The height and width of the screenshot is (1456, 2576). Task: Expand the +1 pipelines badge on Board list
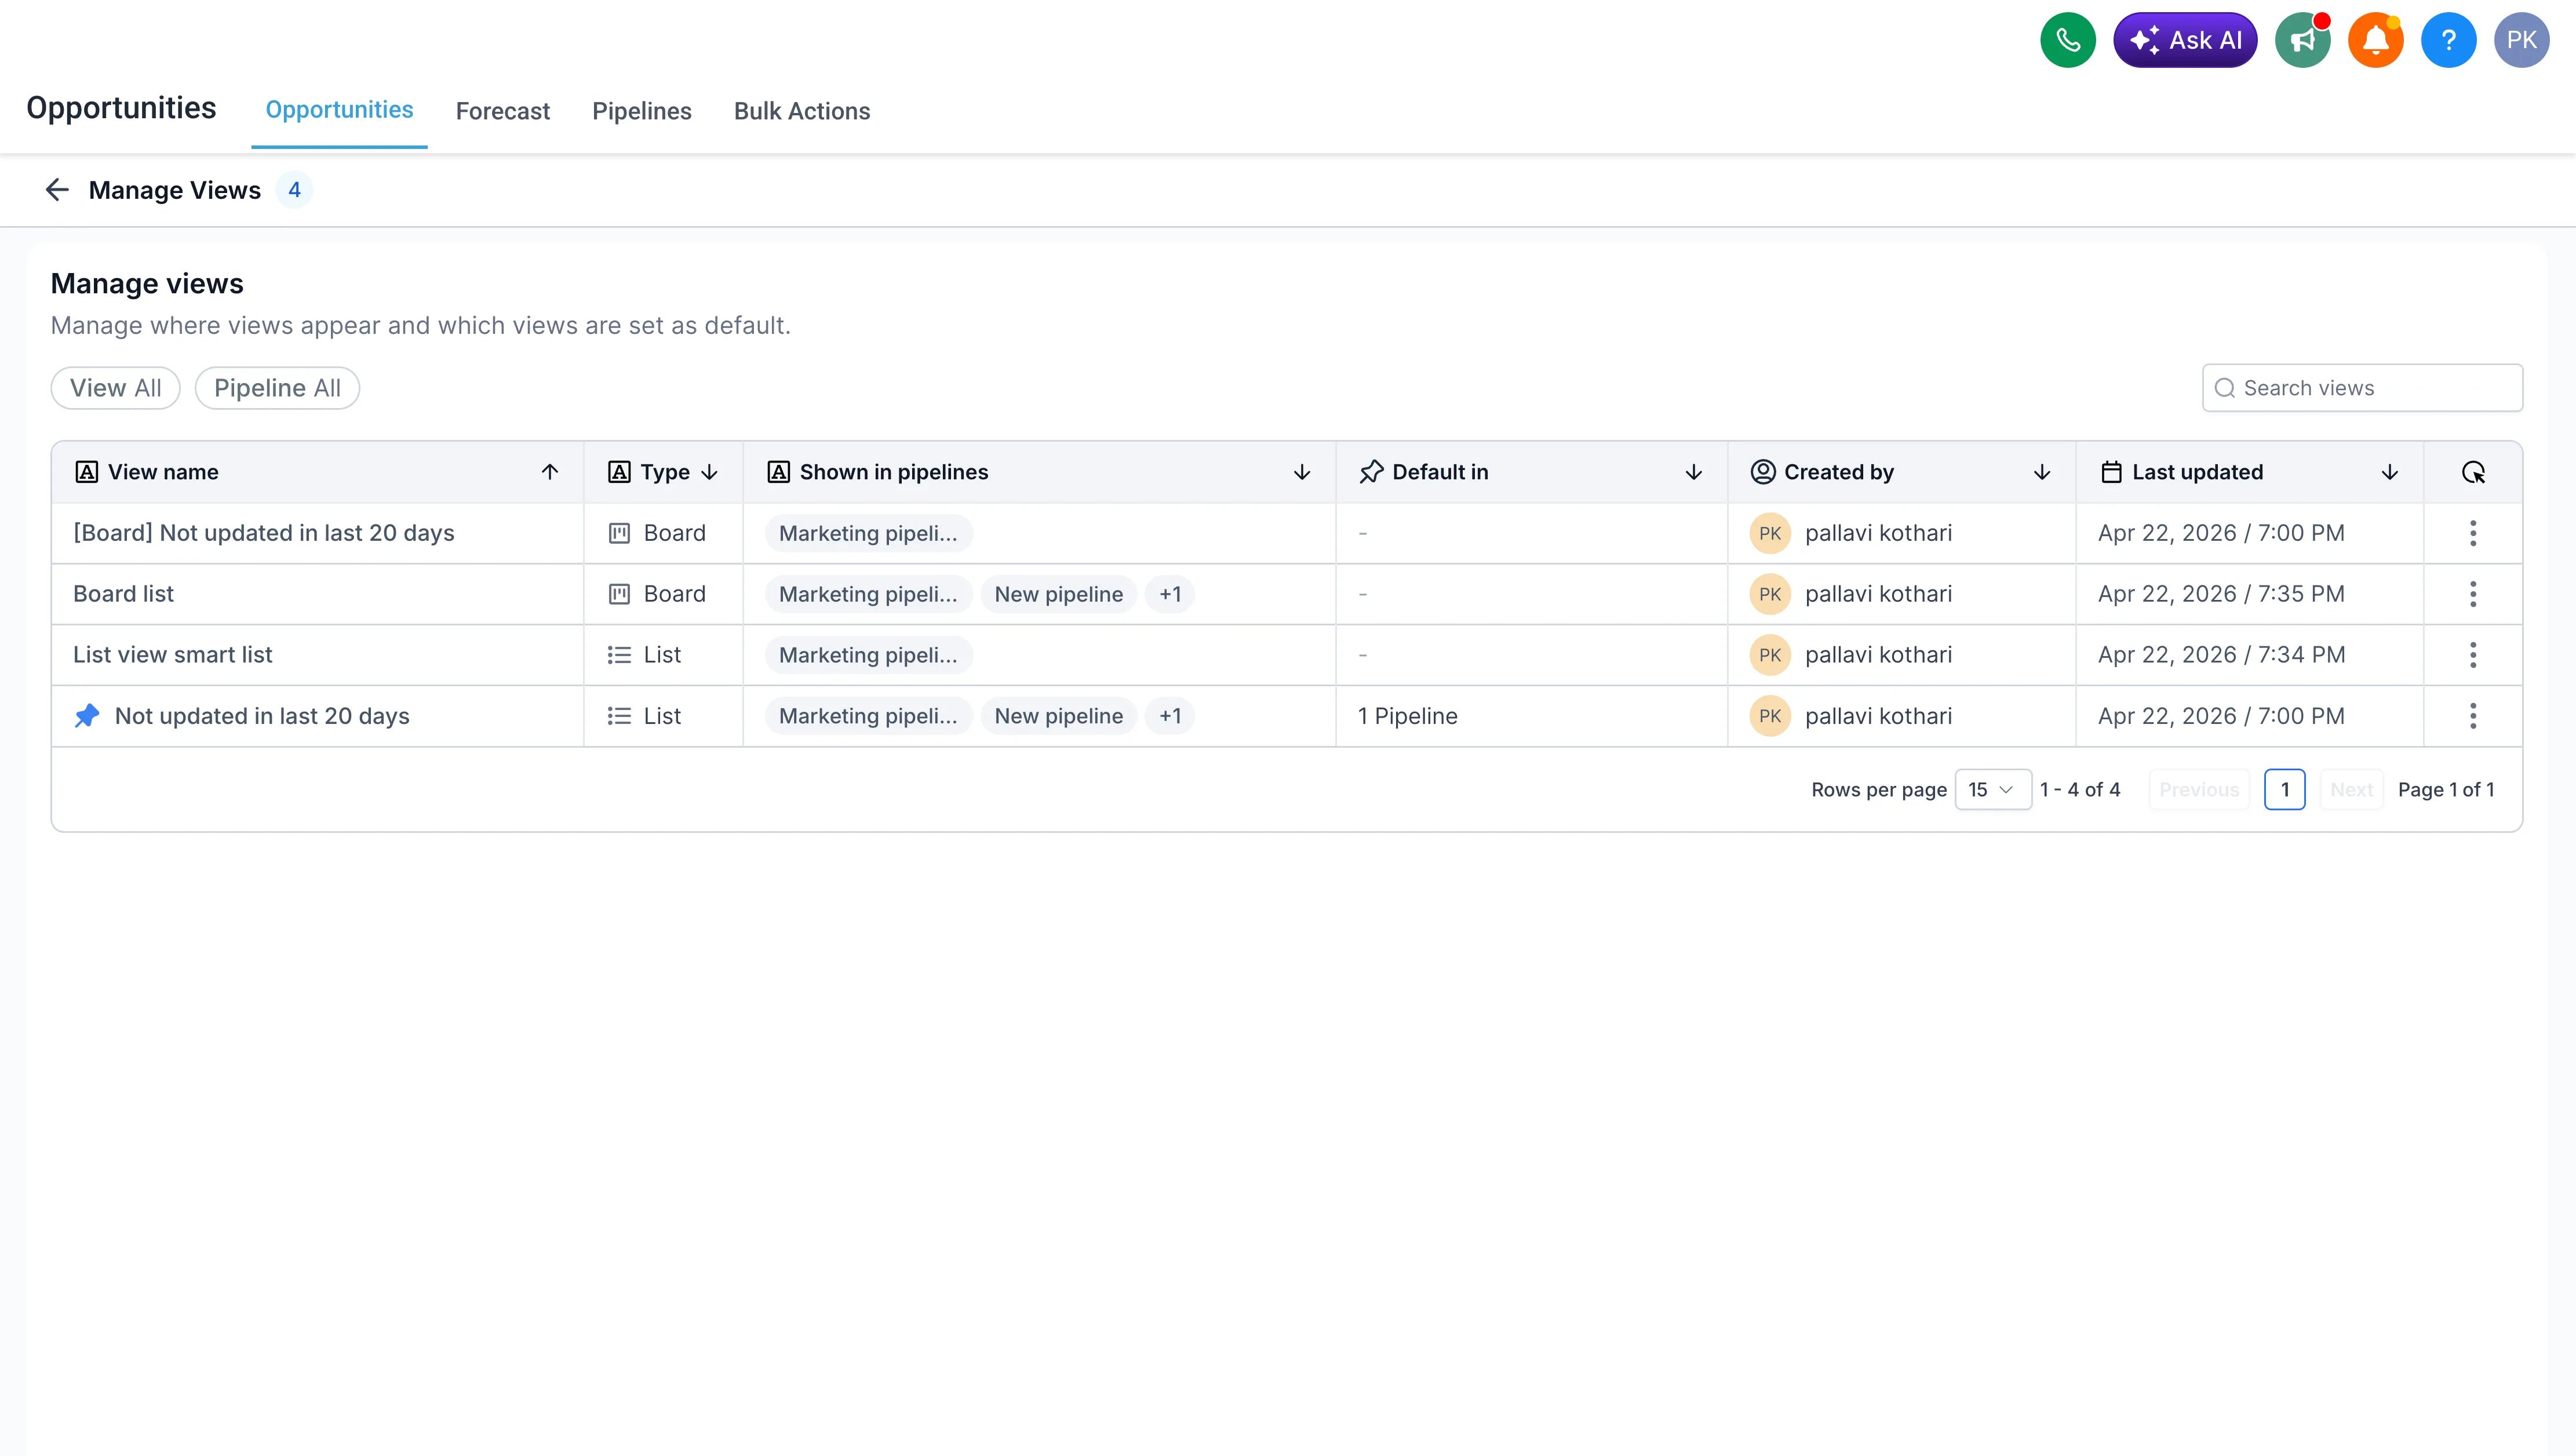pos(1170,593)
